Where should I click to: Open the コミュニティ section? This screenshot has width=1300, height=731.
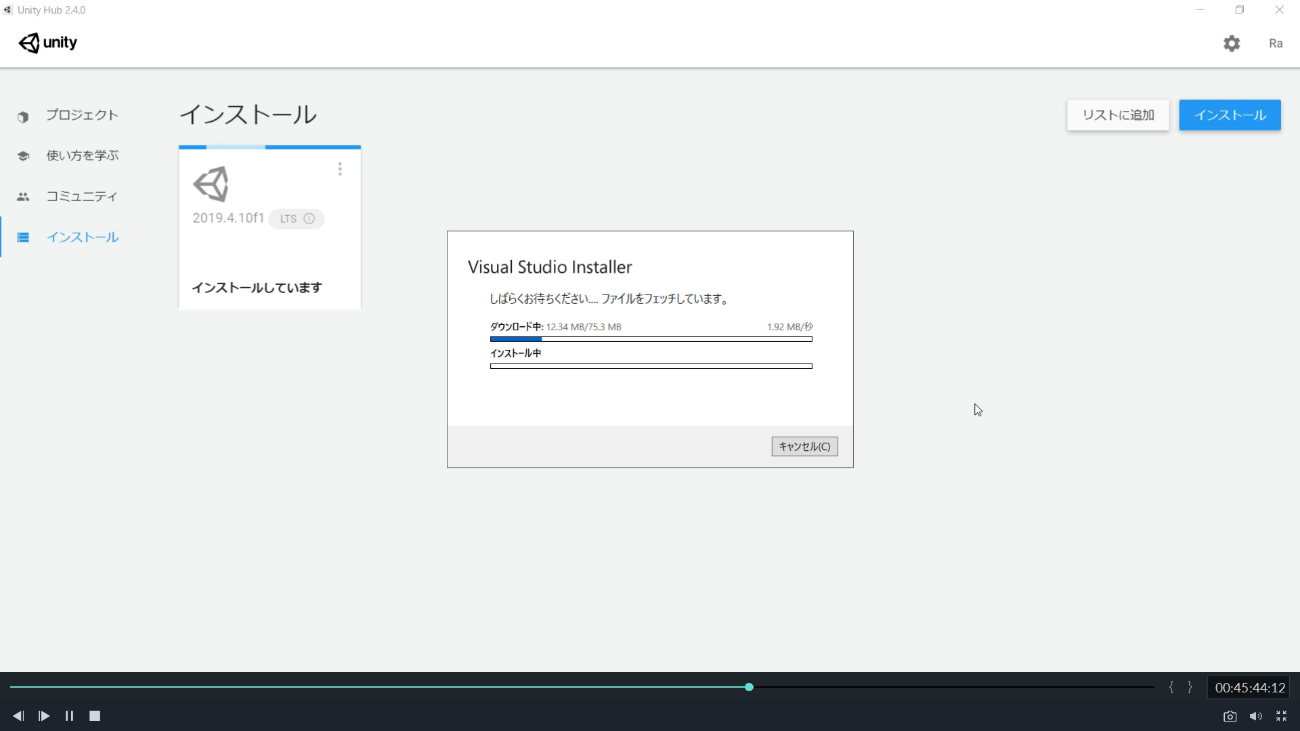coord(82,196)
